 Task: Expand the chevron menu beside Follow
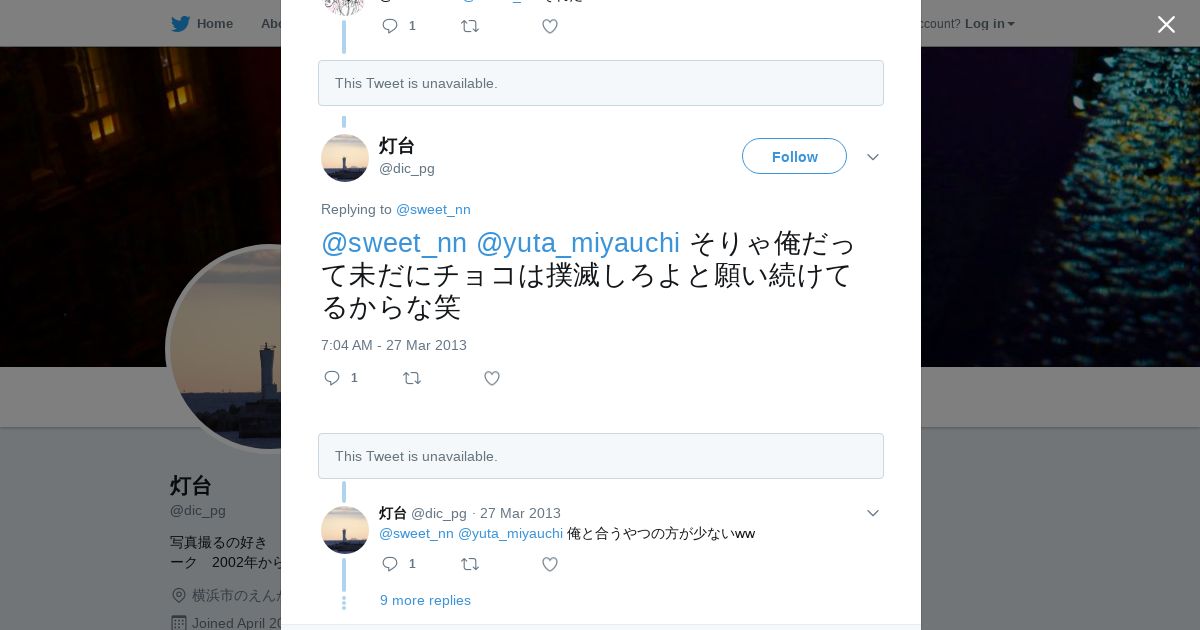(x=873, y=157)
